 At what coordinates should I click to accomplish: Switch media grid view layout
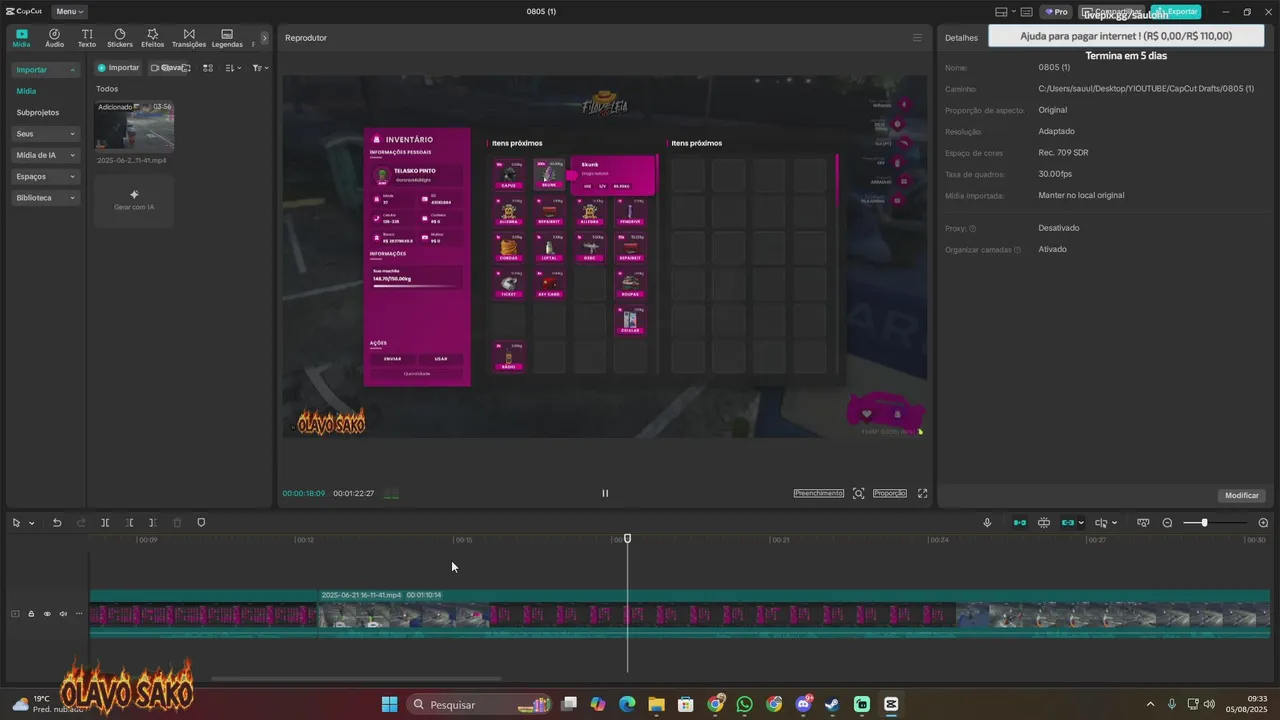pyautogui.click(x=208, y=68)
